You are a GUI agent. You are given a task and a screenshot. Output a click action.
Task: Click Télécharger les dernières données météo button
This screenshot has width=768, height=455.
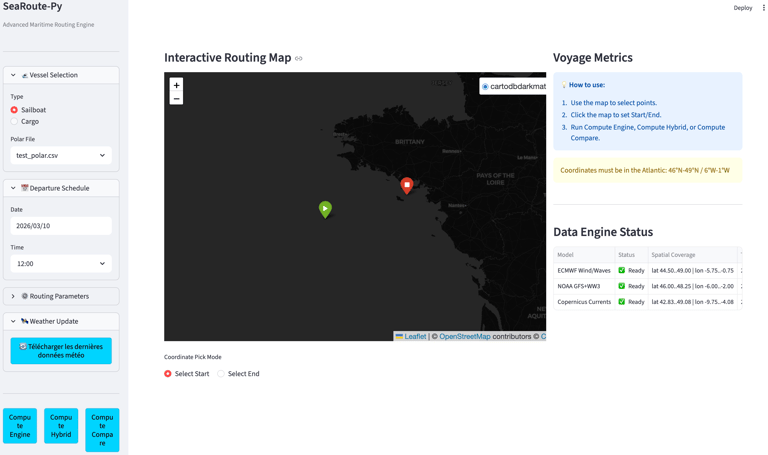61,351
